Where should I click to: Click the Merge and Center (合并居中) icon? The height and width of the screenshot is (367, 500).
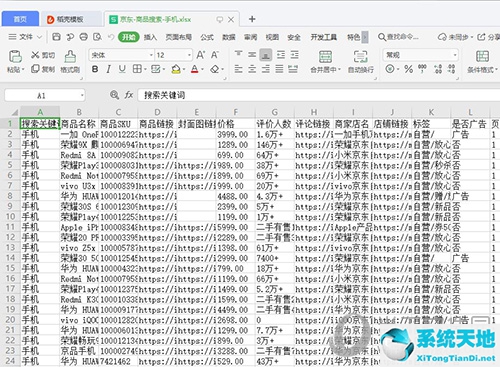coord(325,57)
